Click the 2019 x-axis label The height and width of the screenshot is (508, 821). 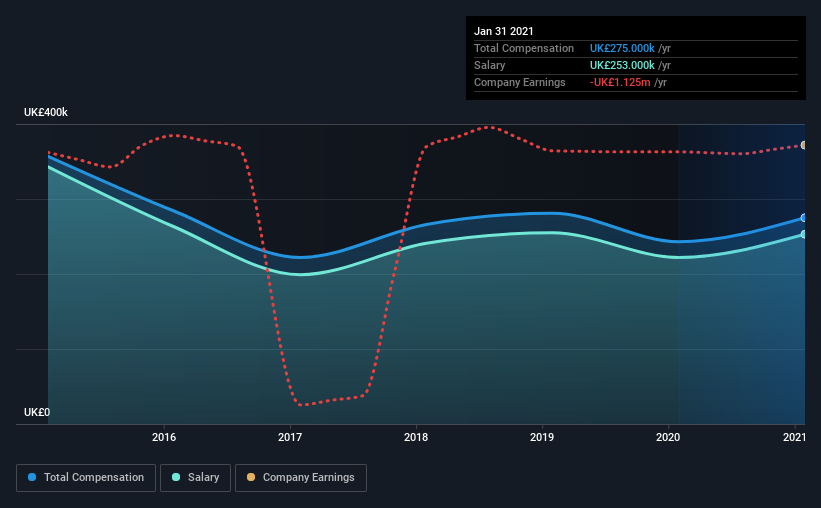click(x=542, y=437)
